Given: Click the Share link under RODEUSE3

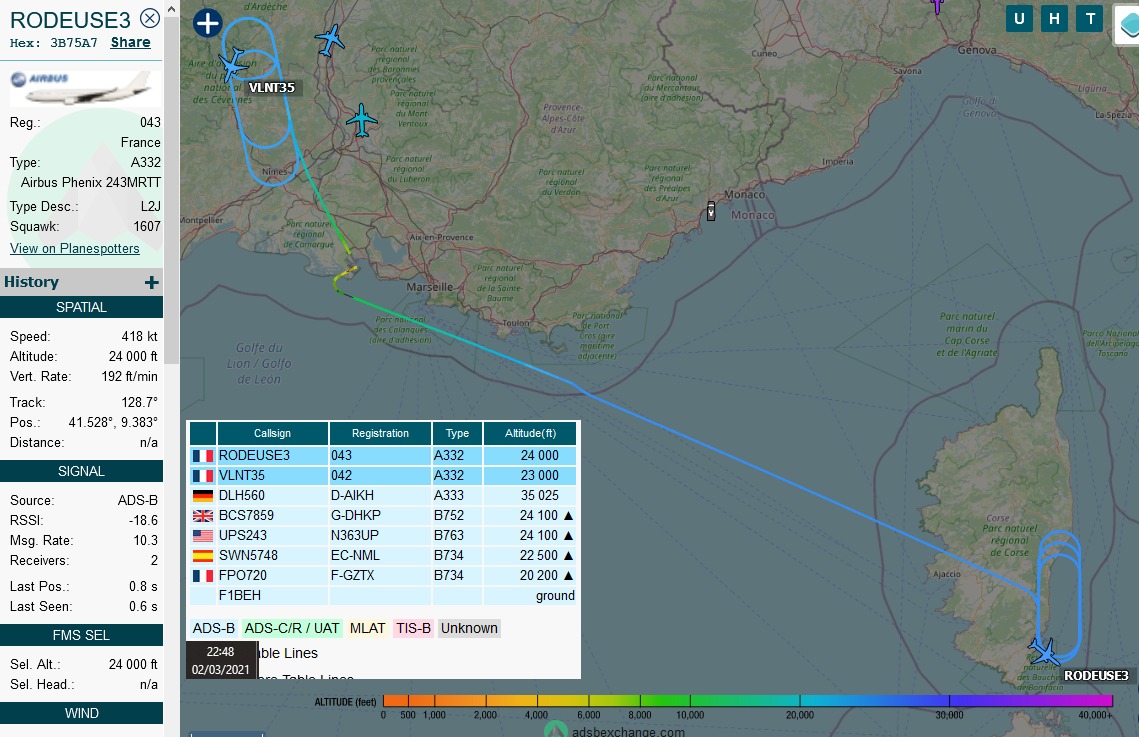Looking at the screenshot, I should point(130,43).
